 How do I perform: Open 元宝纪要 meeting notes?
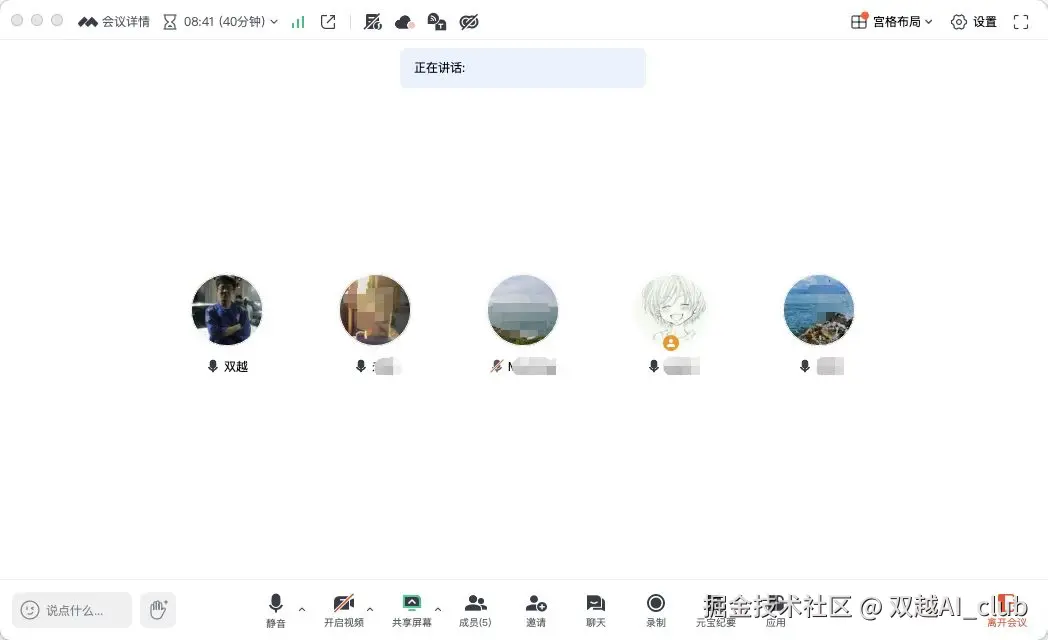tap(715, 610)
